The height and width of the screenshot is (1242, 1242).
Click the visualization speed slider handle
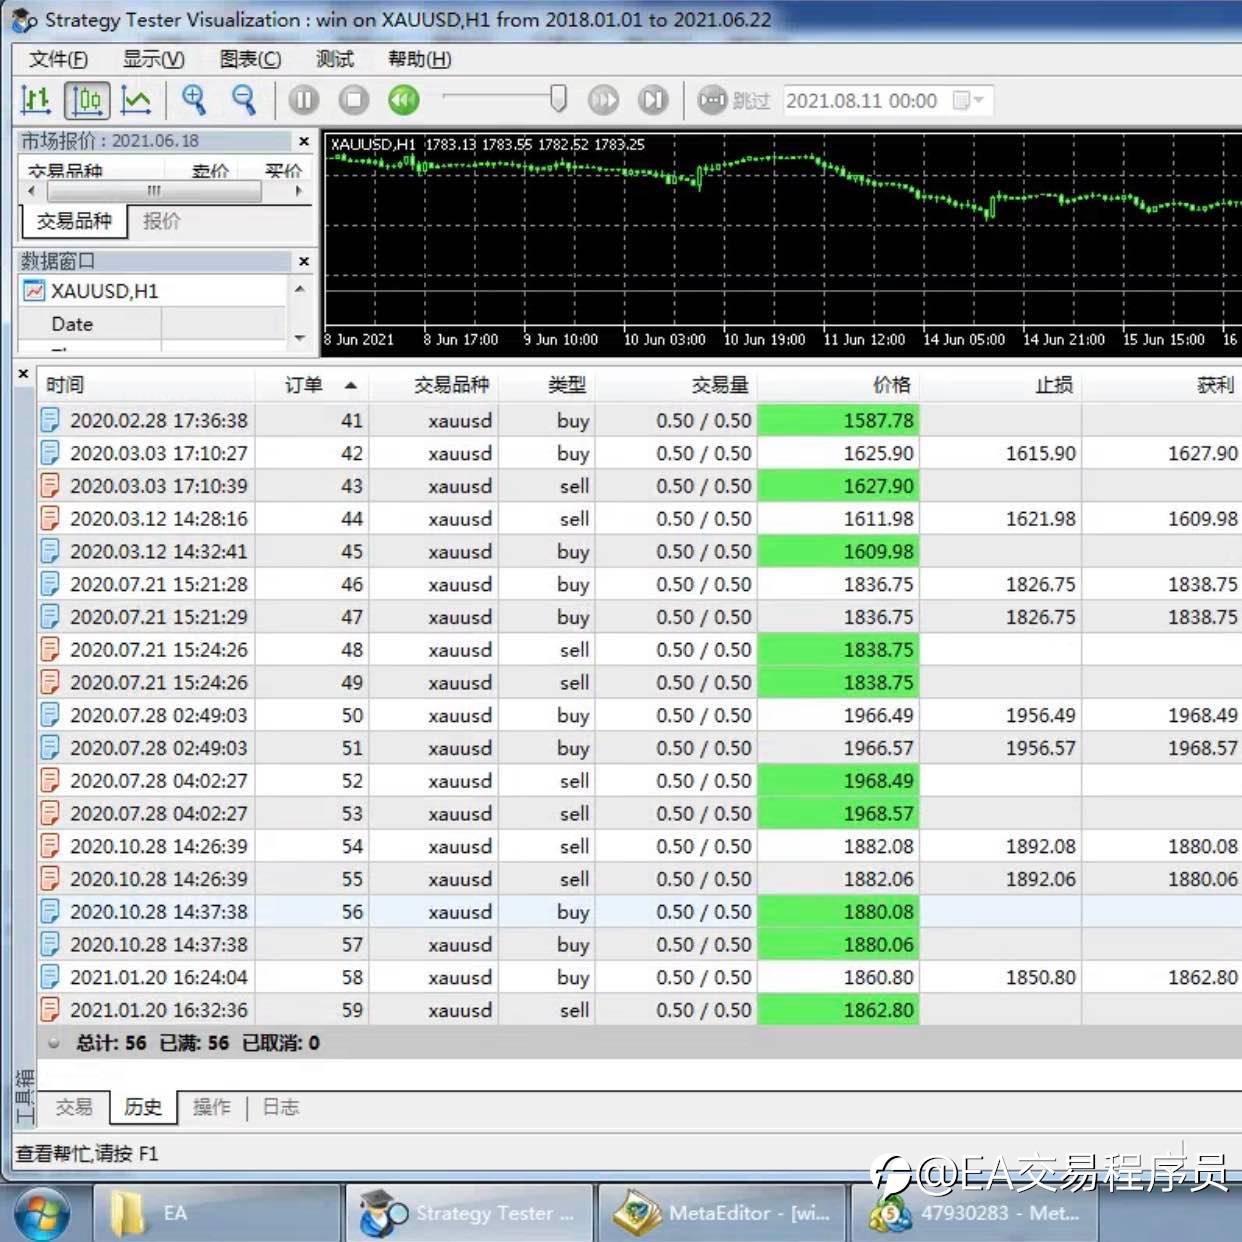point(558,99)
